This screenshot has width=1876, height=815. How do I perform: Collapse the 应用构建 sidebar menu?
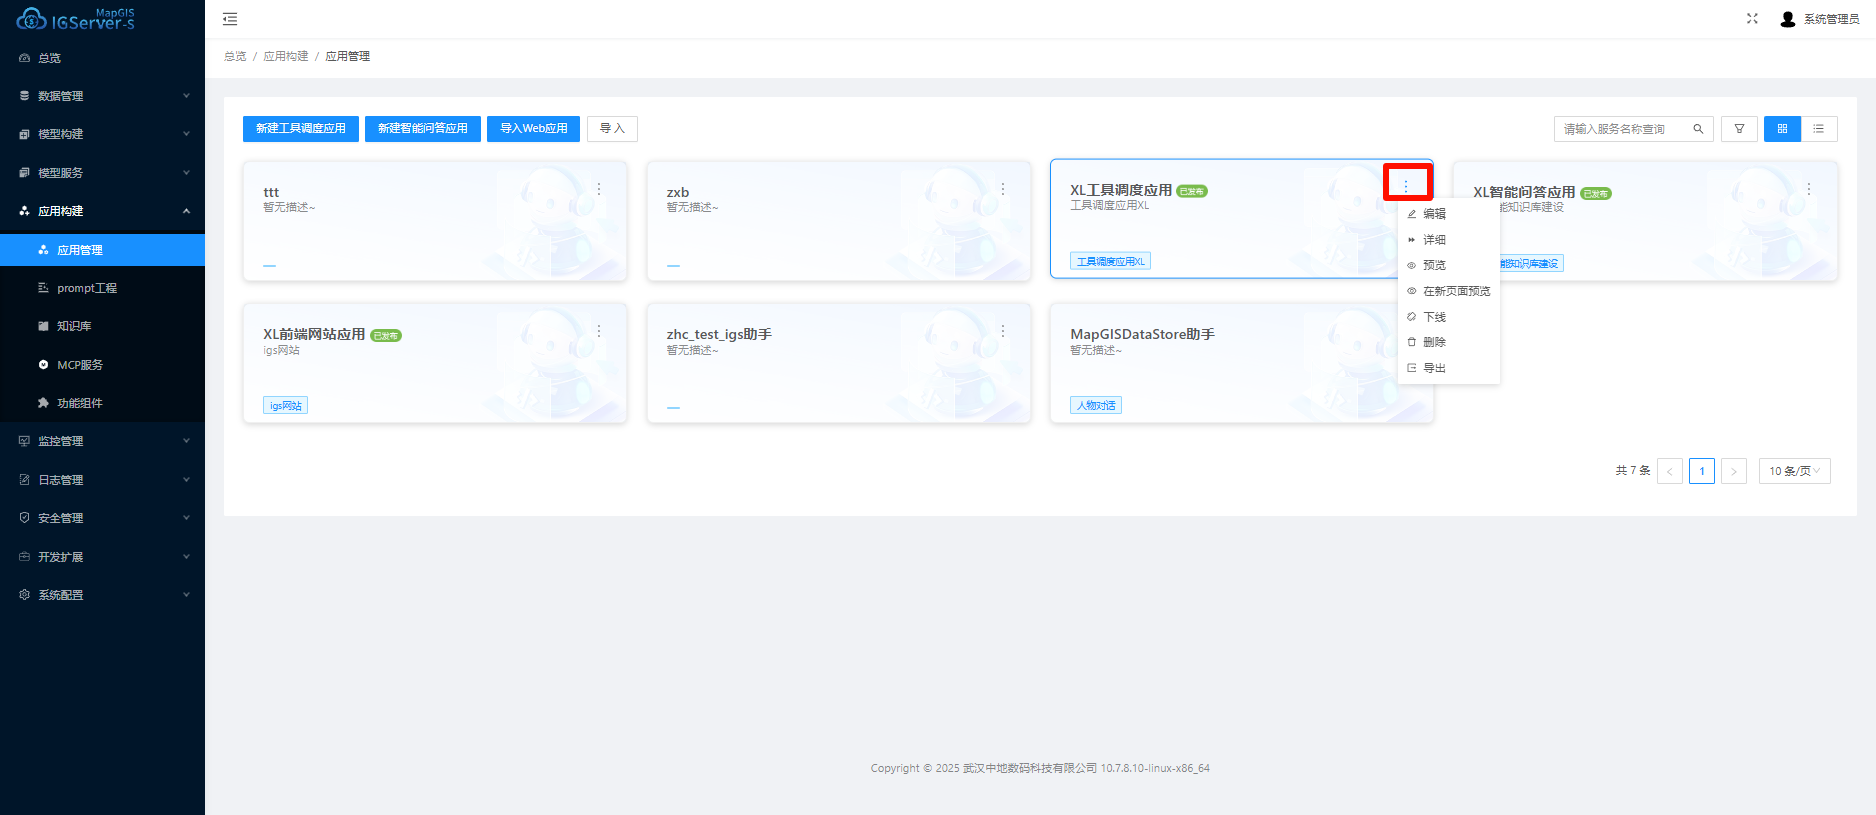coord(102,211)
